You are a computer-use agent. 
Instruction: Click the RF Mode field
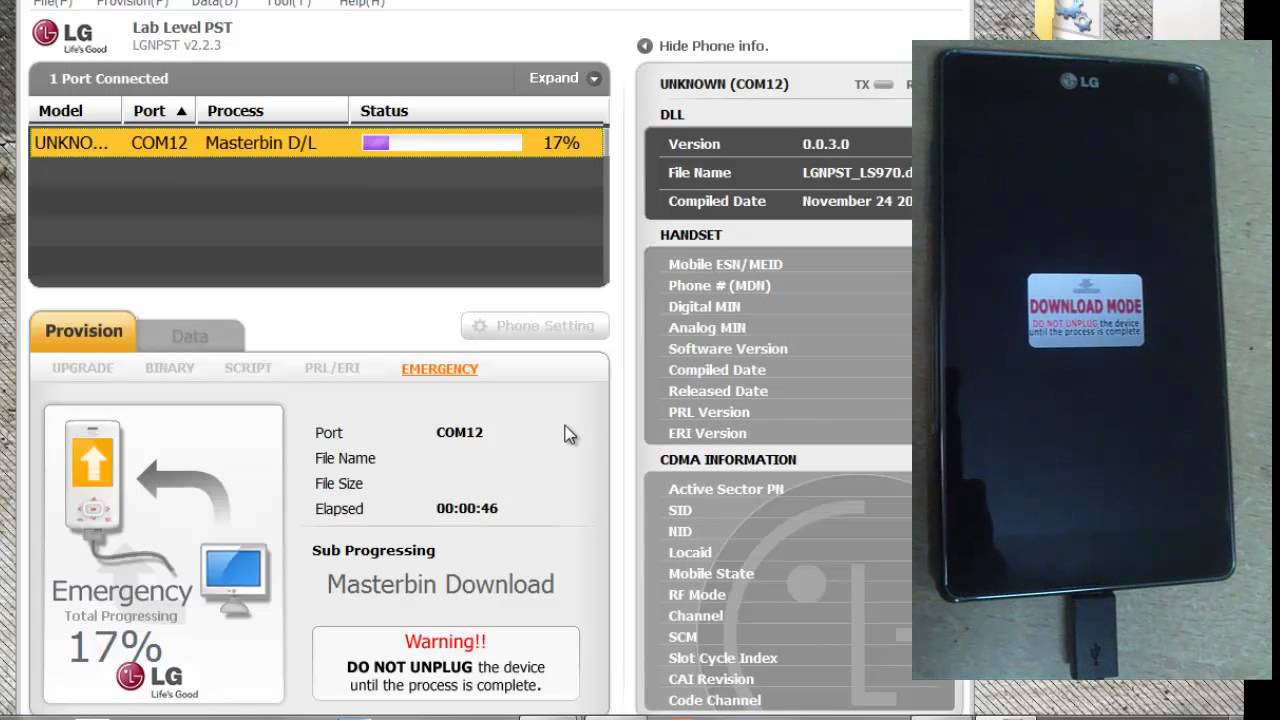[x=697, y=594]
